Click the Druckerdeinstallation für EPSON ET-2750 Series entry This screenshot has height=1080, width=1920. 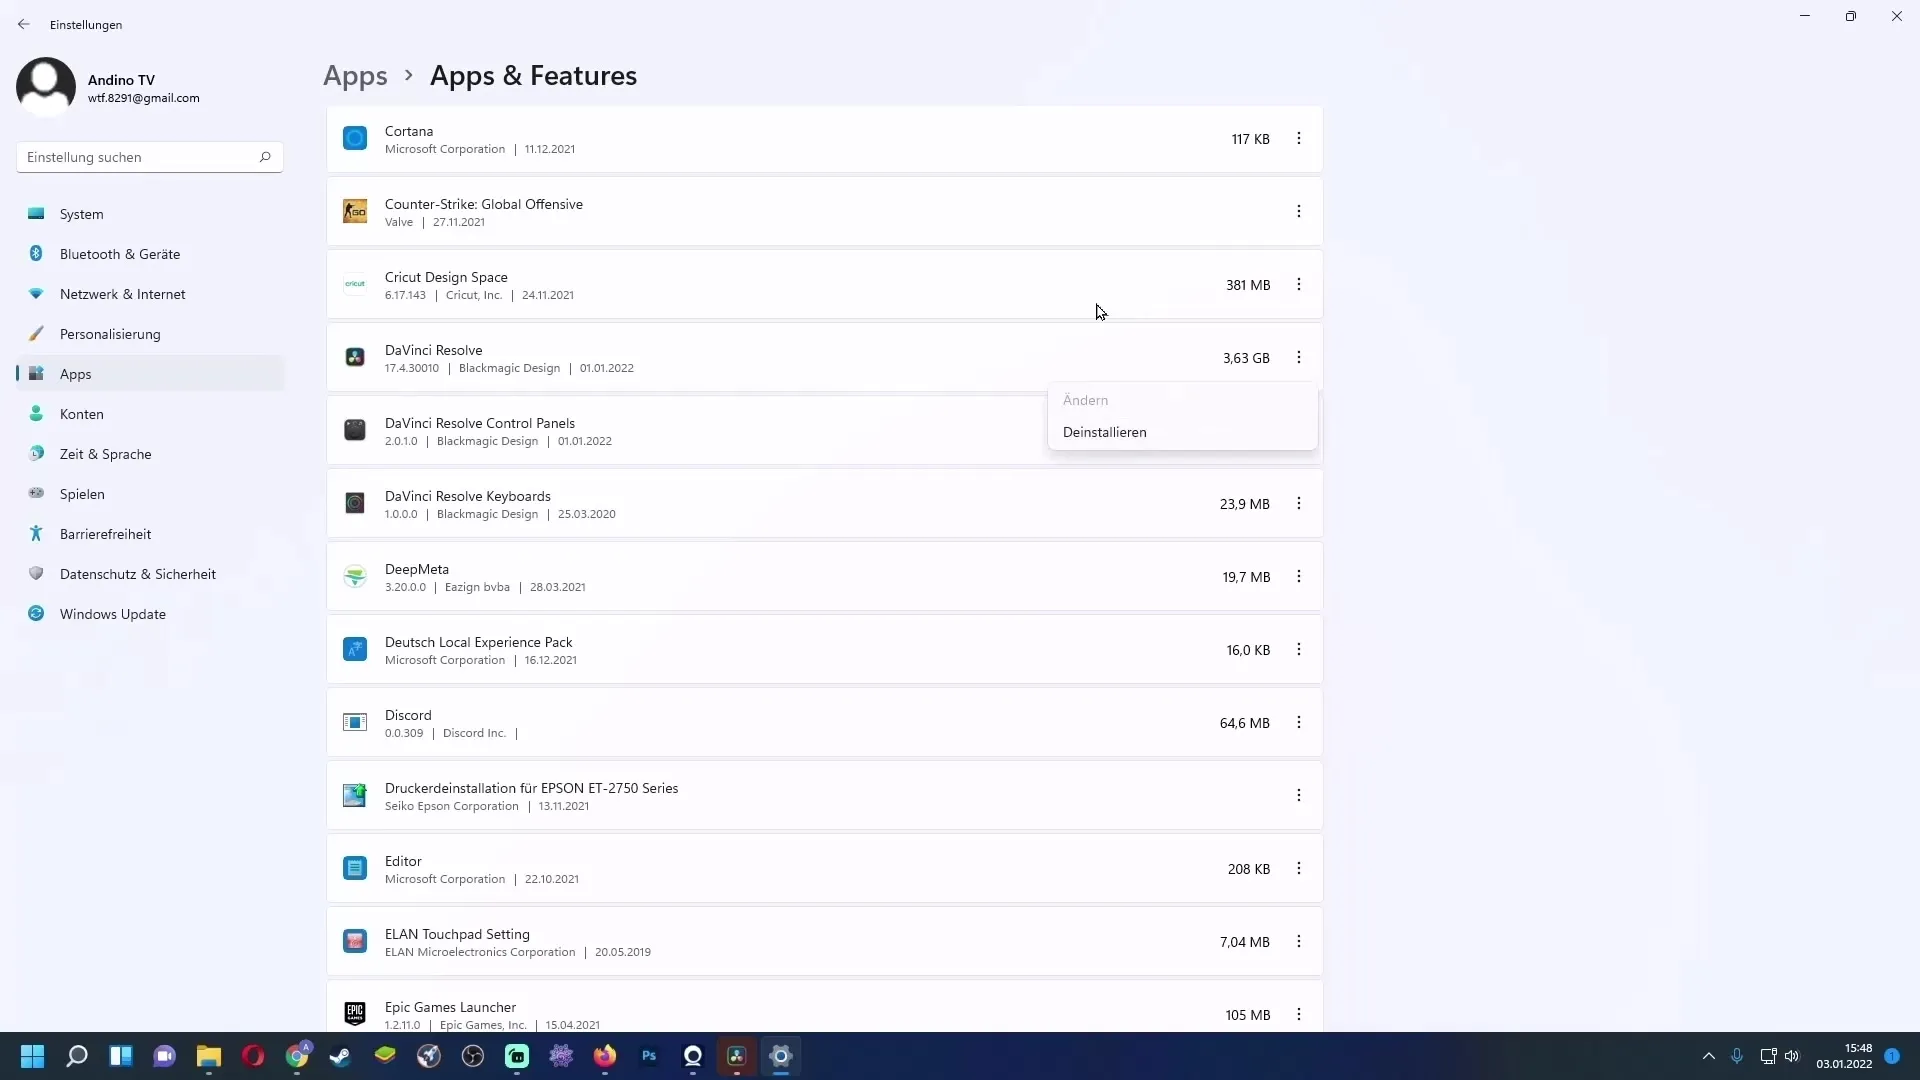(x=824, y=796)
